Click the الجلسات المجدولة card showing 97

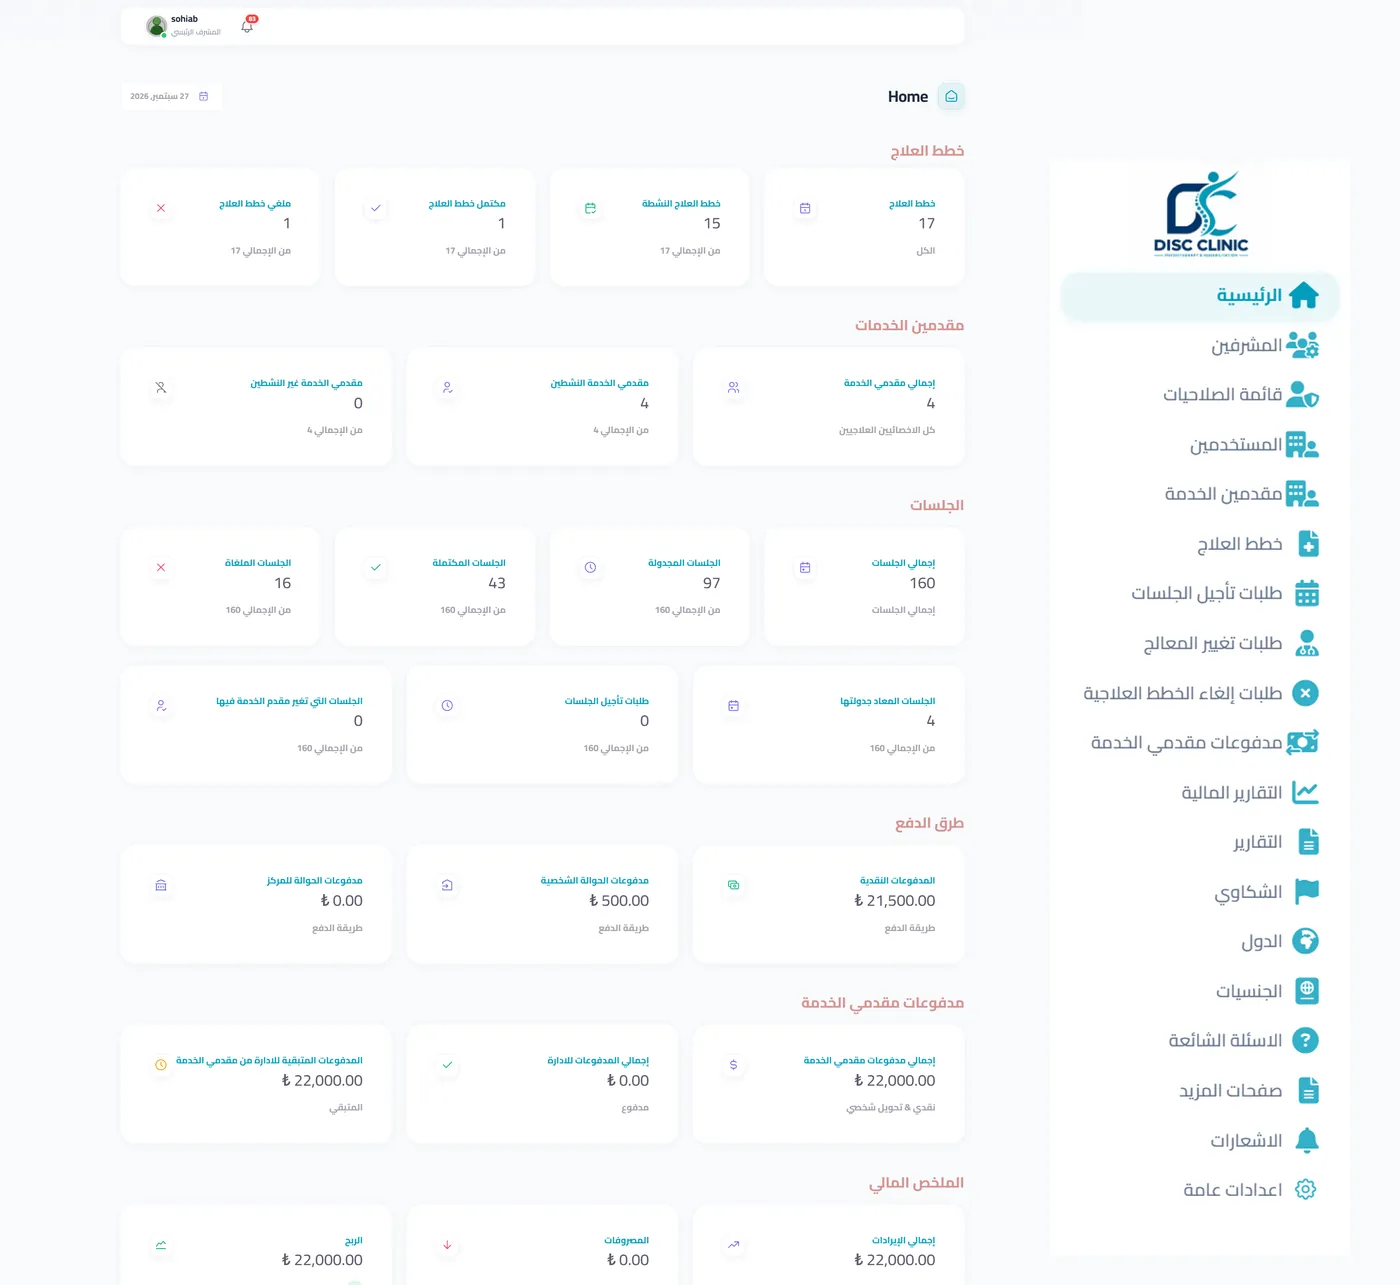pyautogui.click(x=649, y=587)
